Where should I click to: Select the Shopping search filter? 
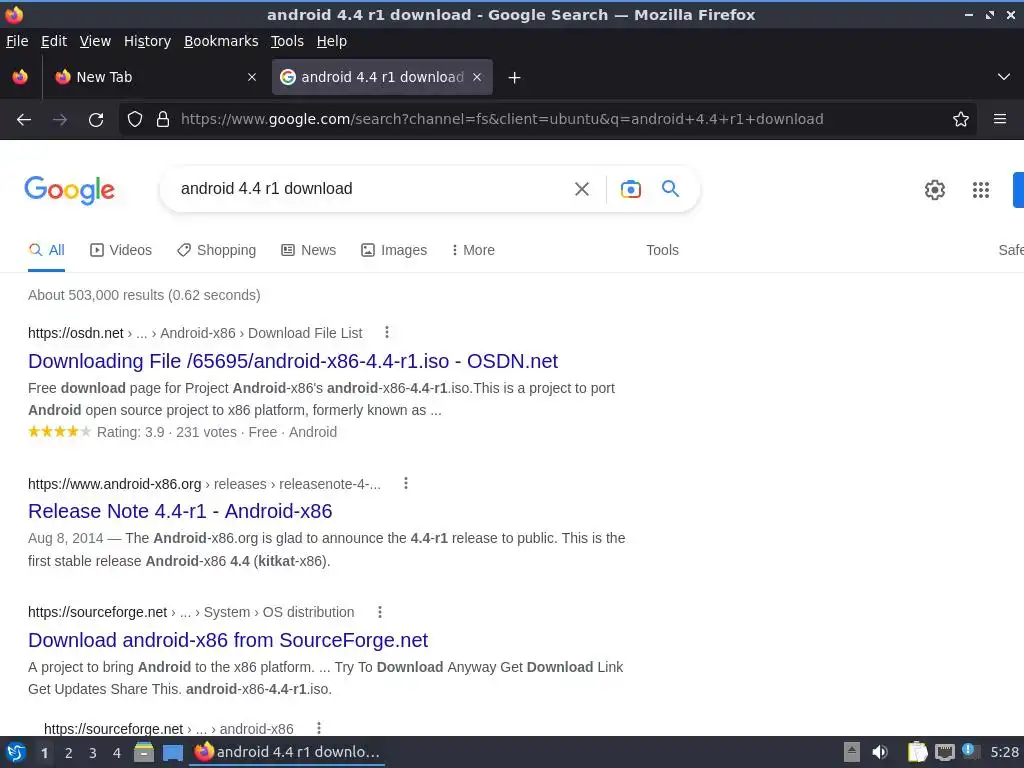(x=216, y=250)
